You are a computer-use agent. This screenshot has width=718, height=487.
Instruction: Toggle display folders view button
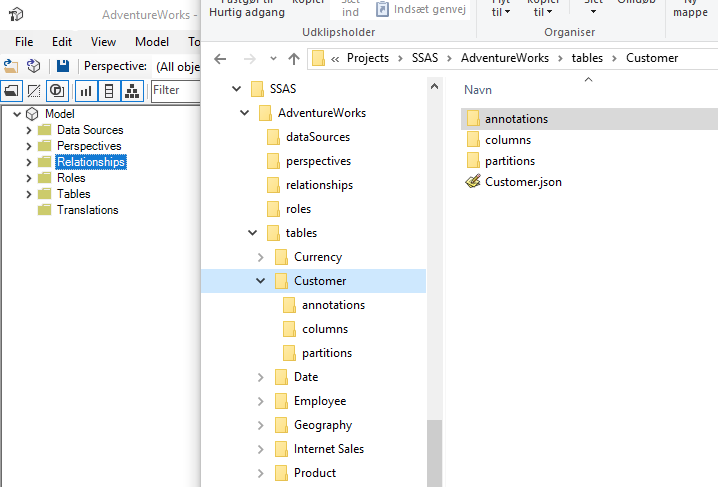(x=11, y=91)
